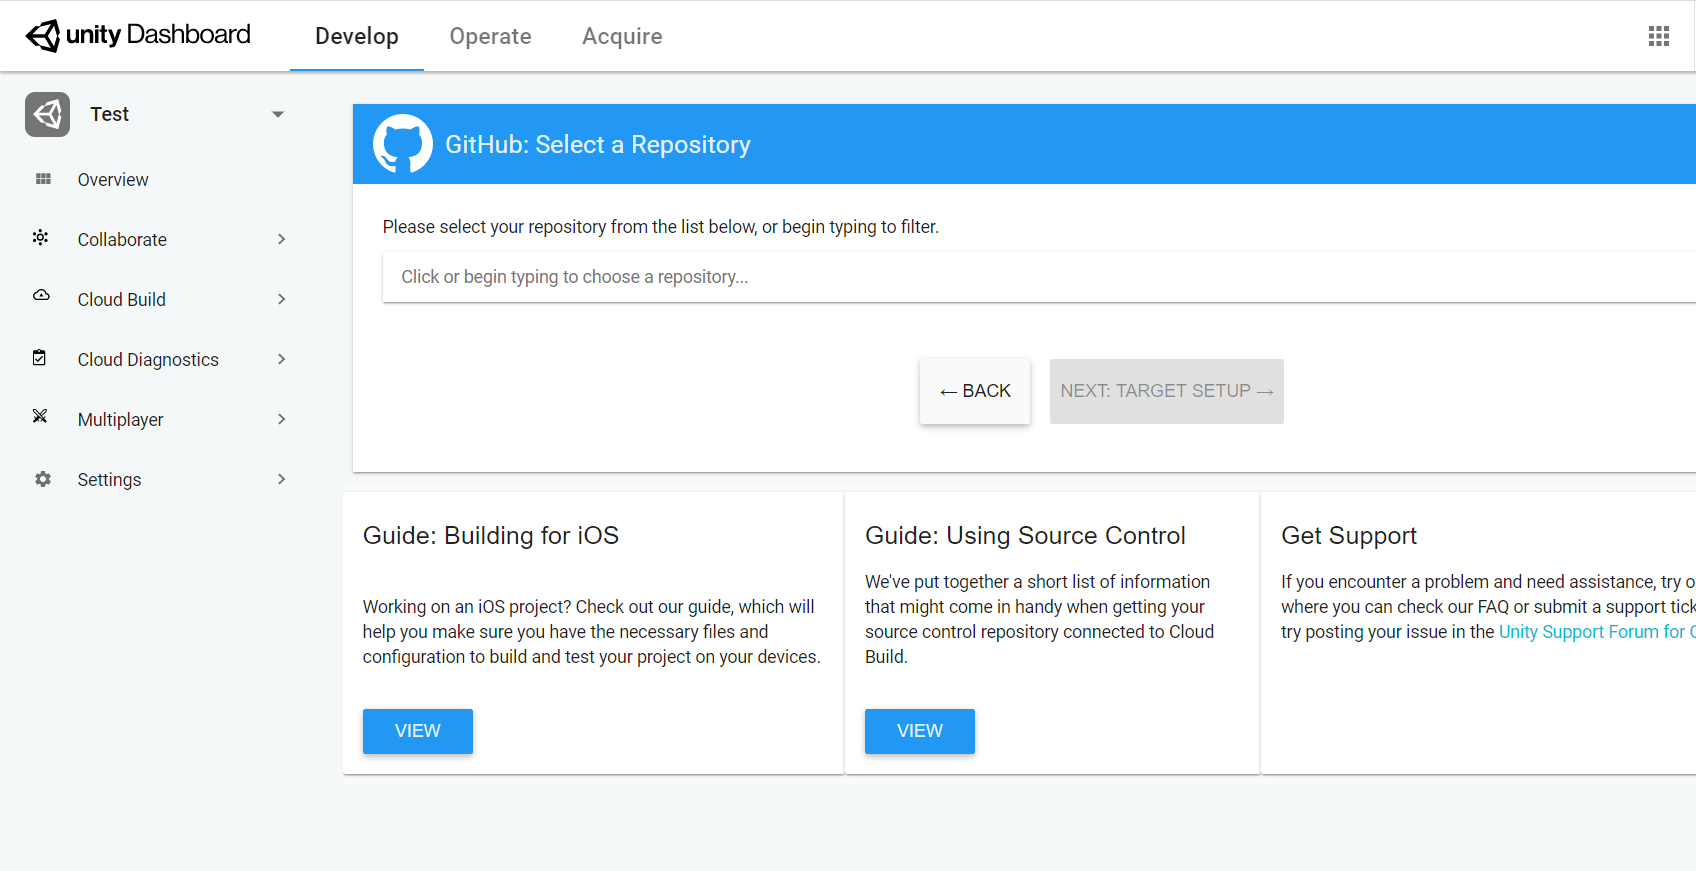
Task: Click the BACK button
Action: click(x=975, y=391)
